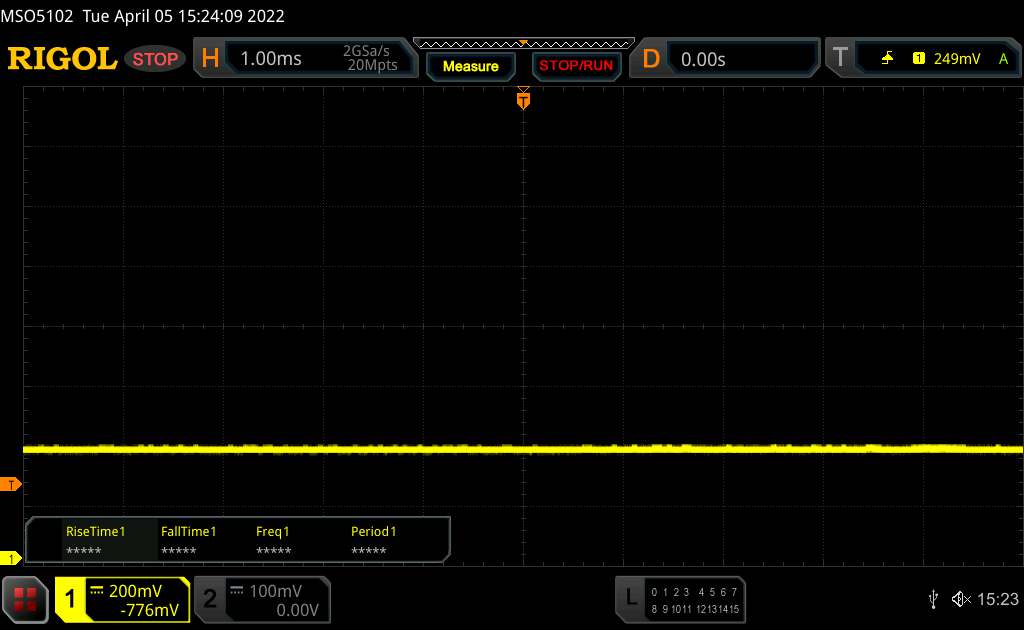Viewport: 1024px width, 630px height.
Task: Toggle channel 2 button
Action: 210,599
